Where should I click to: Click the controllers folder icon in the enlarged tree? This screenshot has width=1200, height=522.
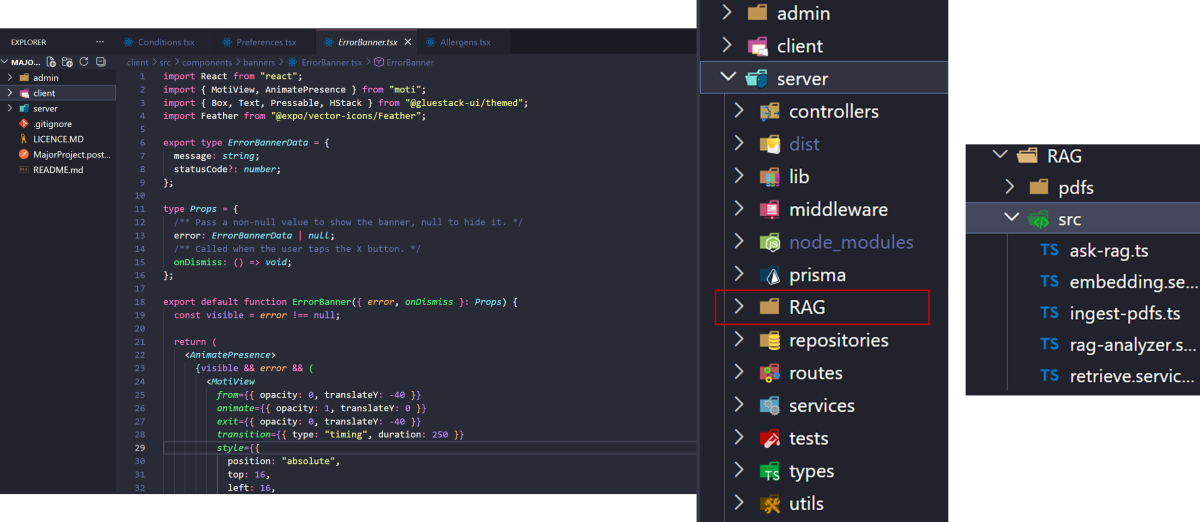click(x=770, y=112)
